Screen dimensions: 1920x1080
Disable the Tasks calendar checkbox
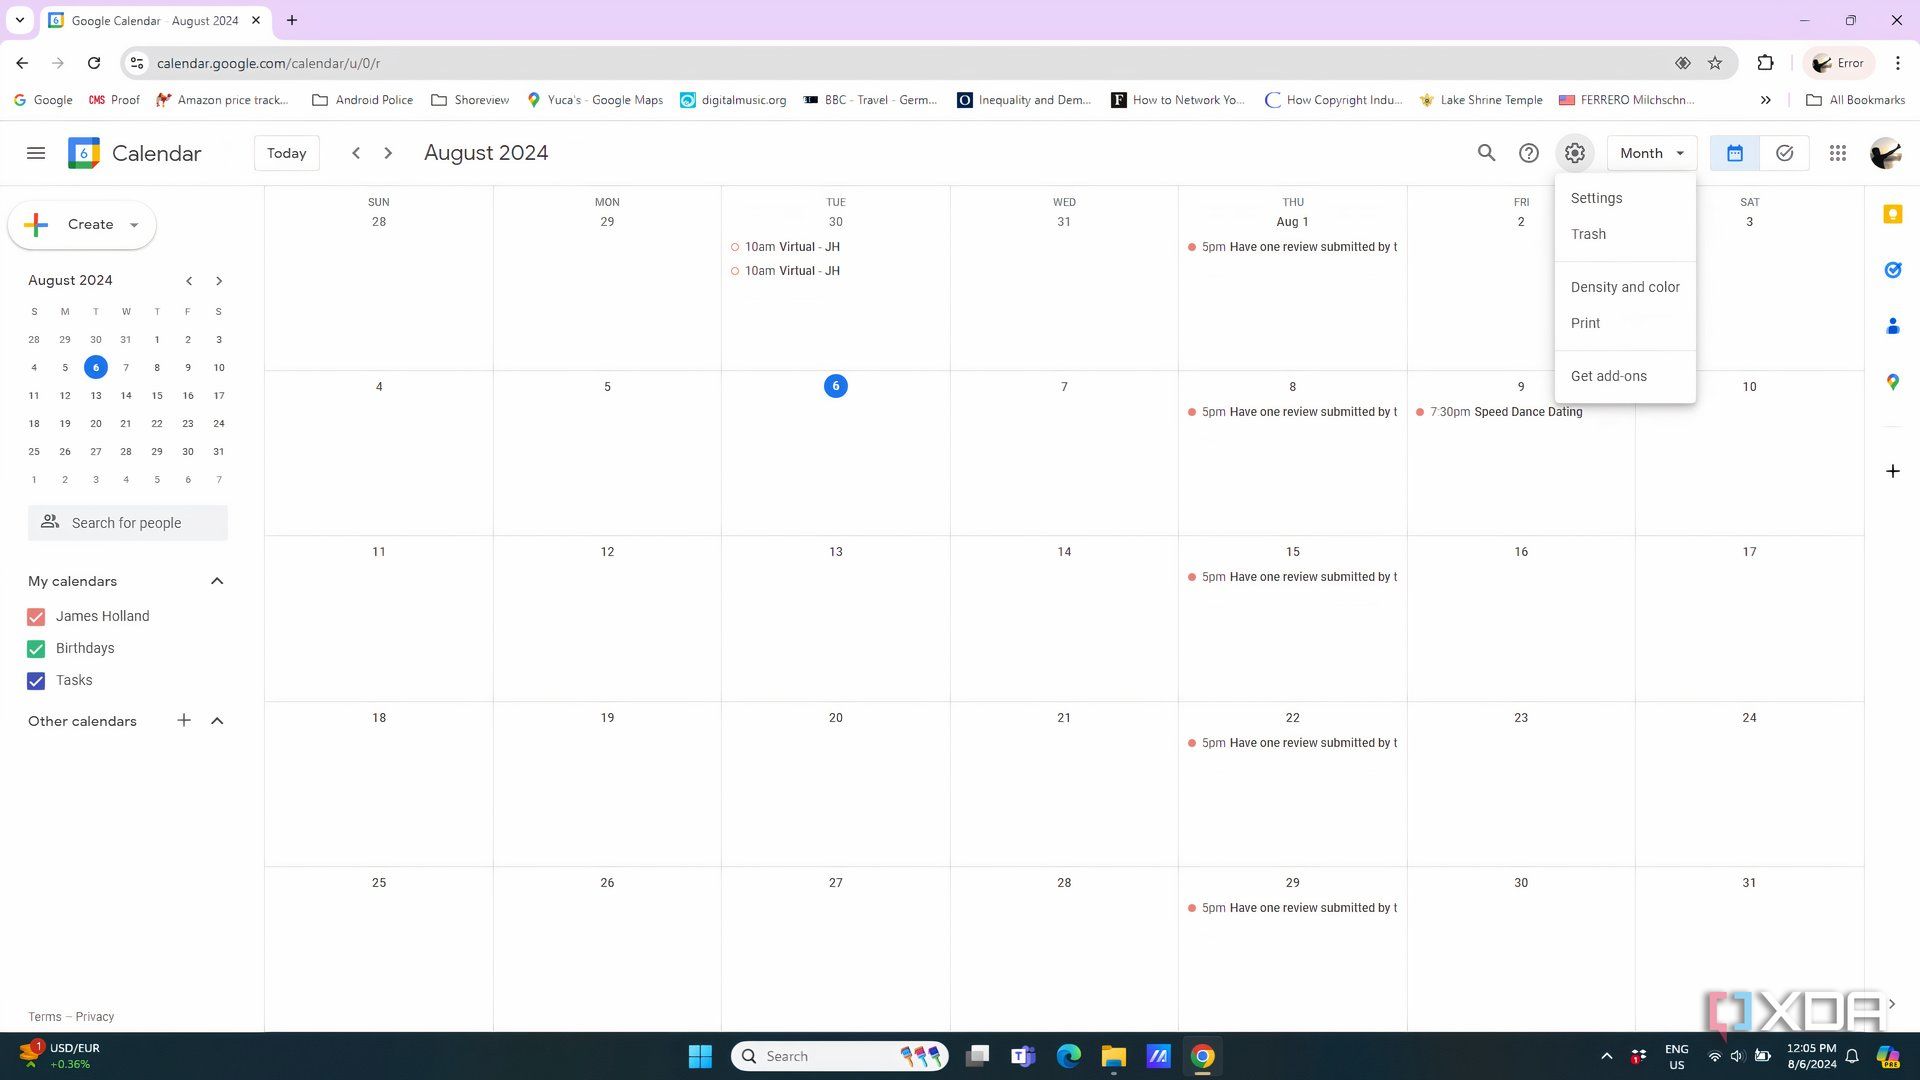(36, 681)
